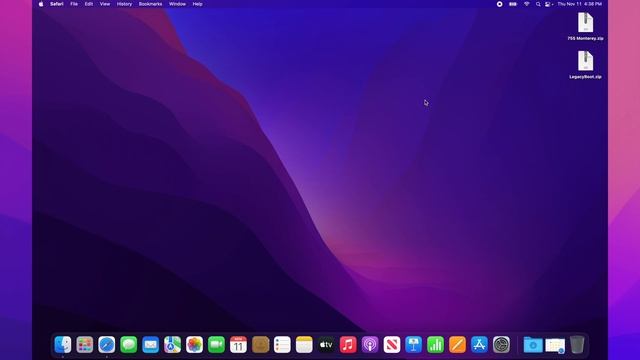Open the App Store from the Dock
The width and height of the screenshot is (640, 360).
[480, 345]
